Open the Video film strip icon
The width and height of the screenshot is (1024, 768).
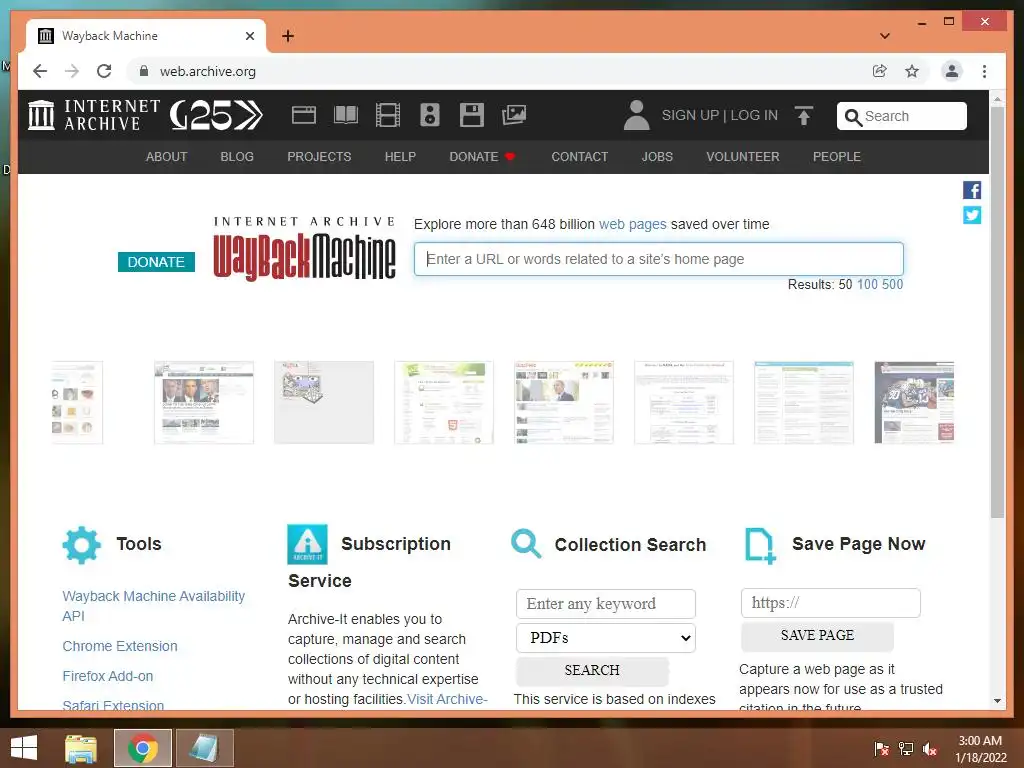388,115
